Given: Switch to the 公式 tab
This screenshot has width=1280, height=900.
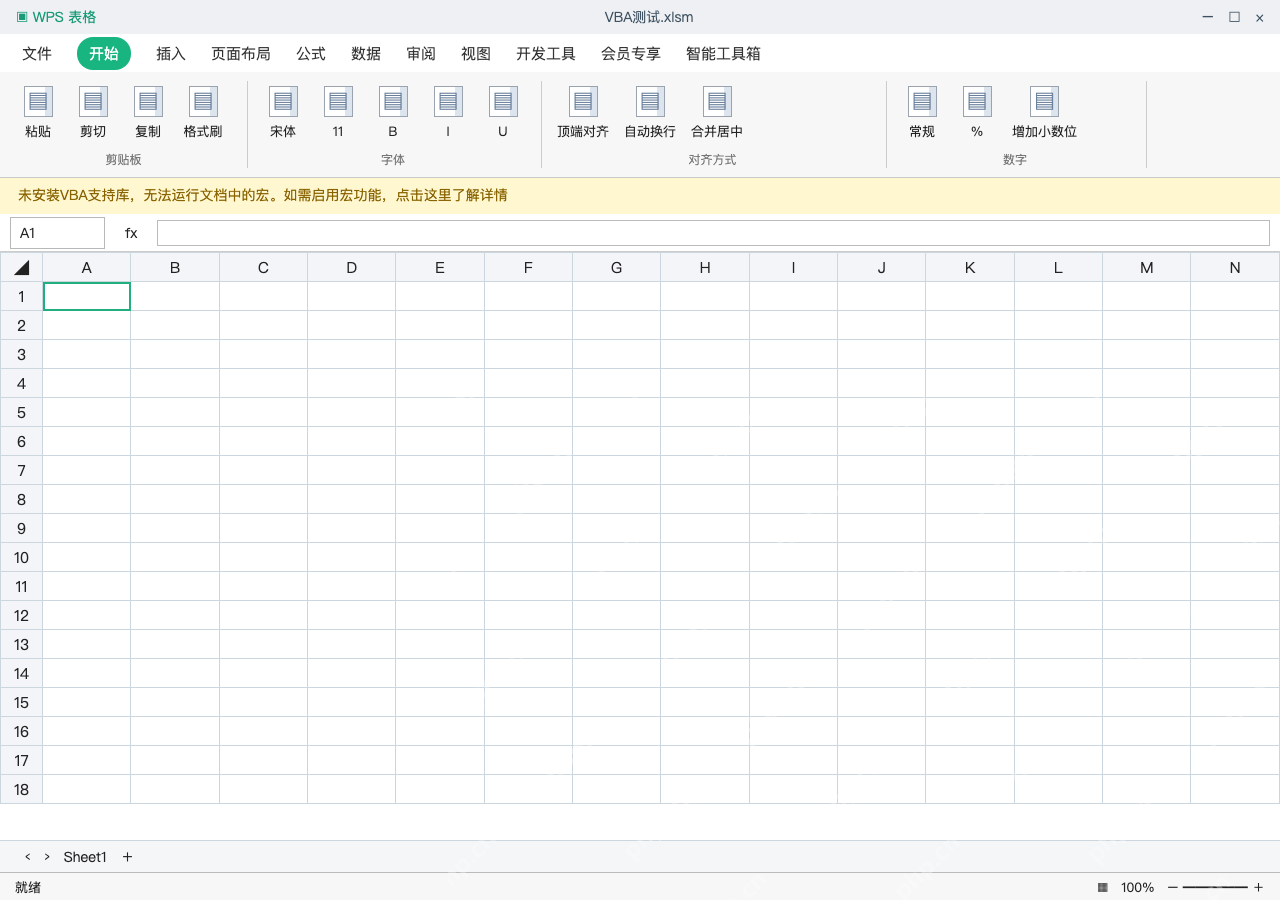Looking at the screenshot, I should [311, 54].
